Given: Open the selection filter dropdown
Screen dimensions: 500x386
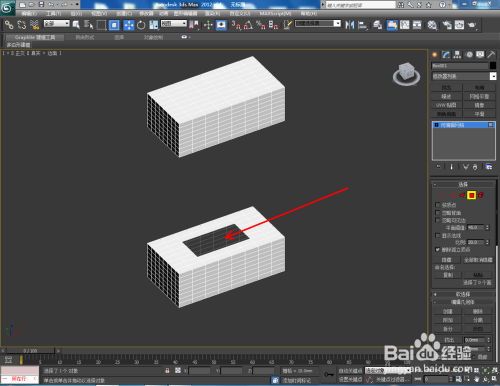Looking at the screenshot, I should click(57, 23).
